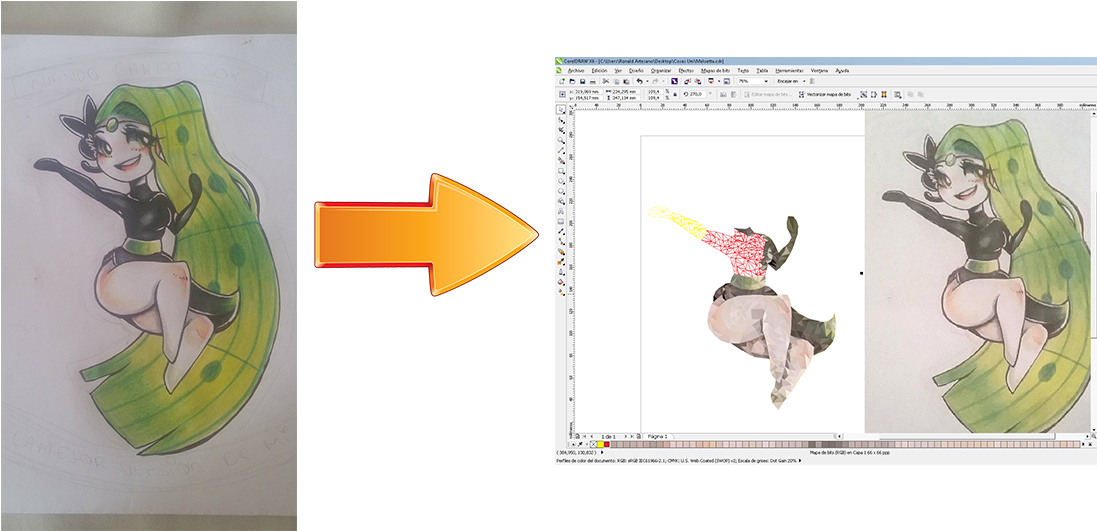Open the 'Encajar en' snap dropdown
The height and width of the screenshot is (531, 1097).
(806, 81)
